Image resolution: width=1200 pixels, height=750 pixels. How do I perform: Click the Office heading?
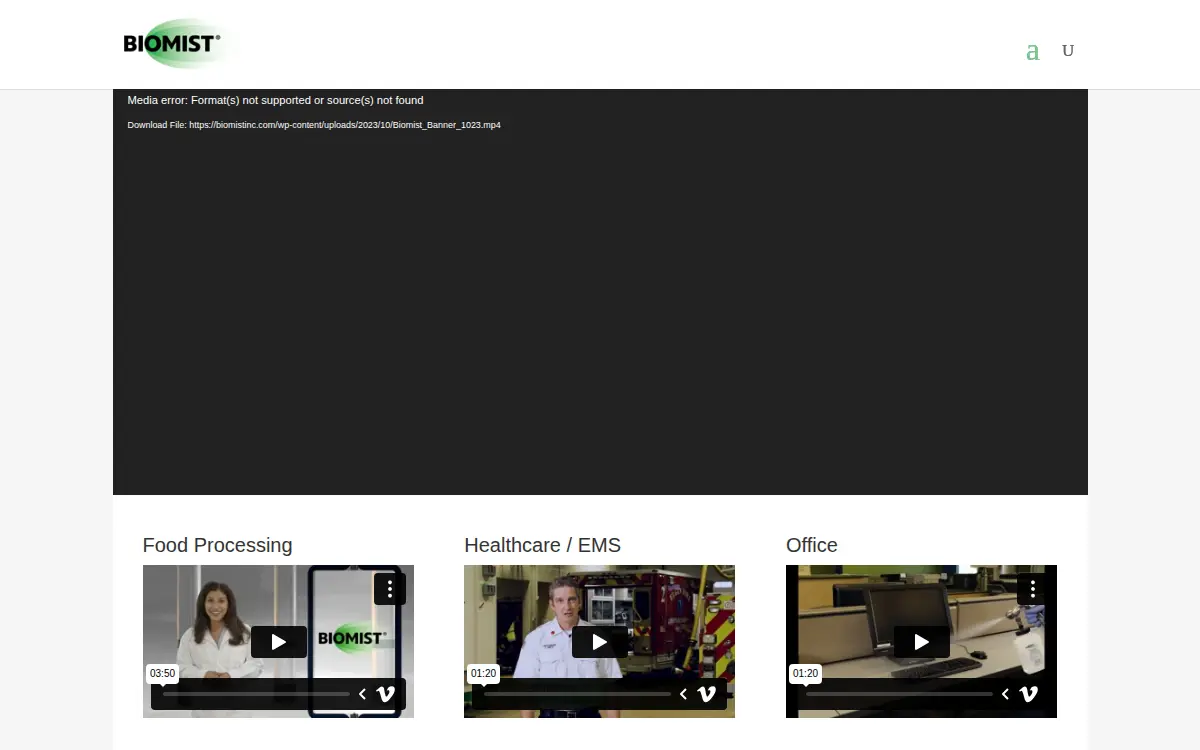click(x=812, y=545)
